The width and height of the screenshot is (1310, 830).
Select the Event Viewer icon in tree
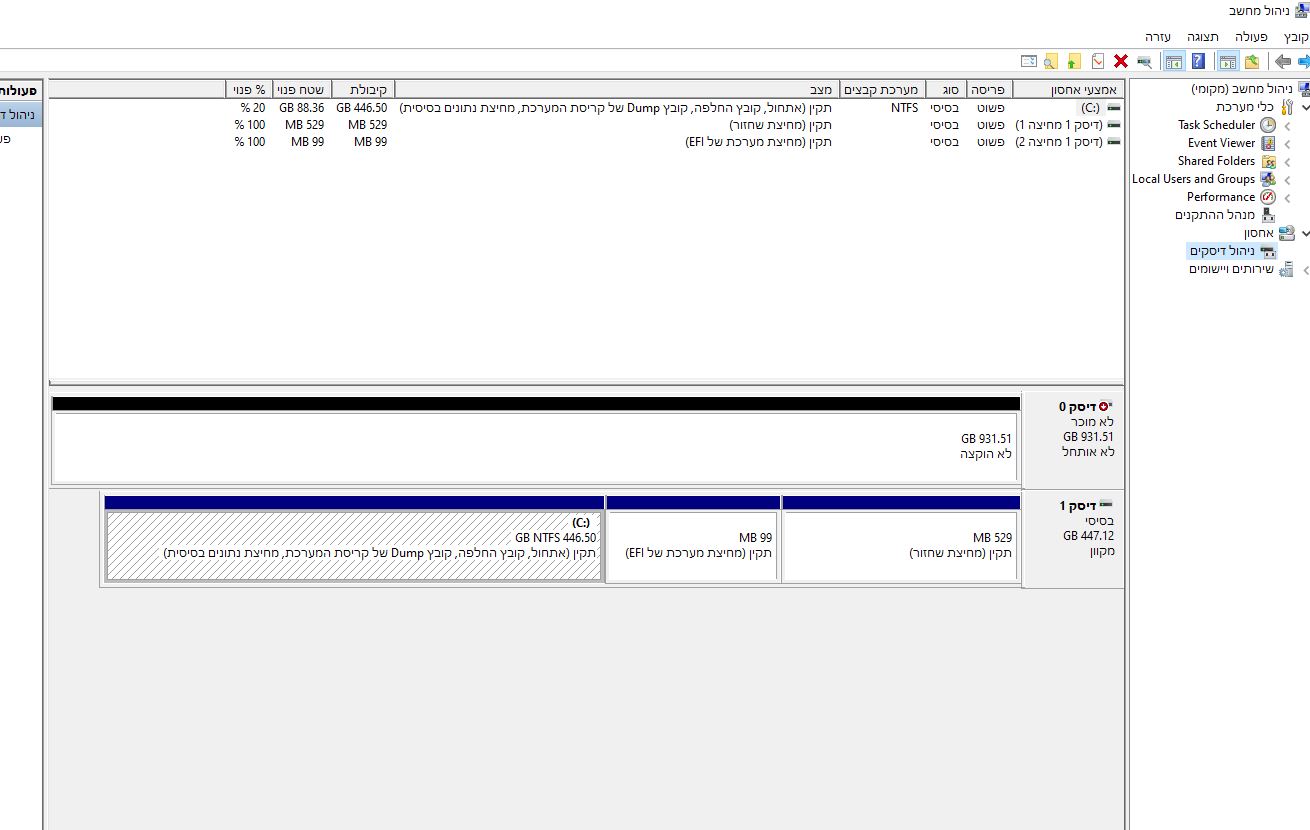pos(1268,143)
